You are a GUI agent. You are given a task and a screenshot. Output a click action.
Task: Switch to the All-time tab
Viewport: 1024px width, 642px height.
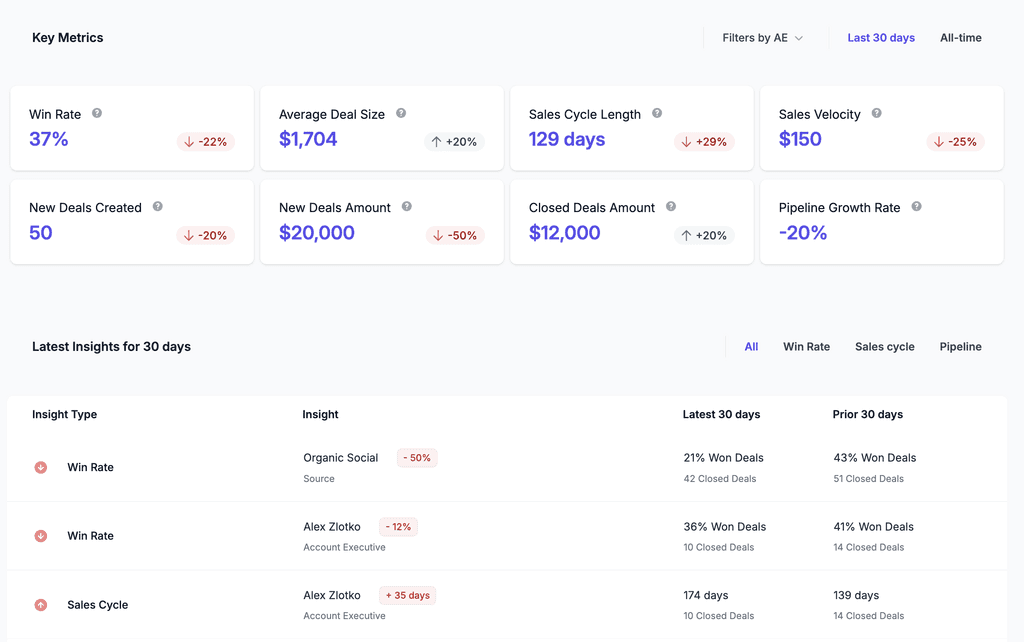click(960, 37)
